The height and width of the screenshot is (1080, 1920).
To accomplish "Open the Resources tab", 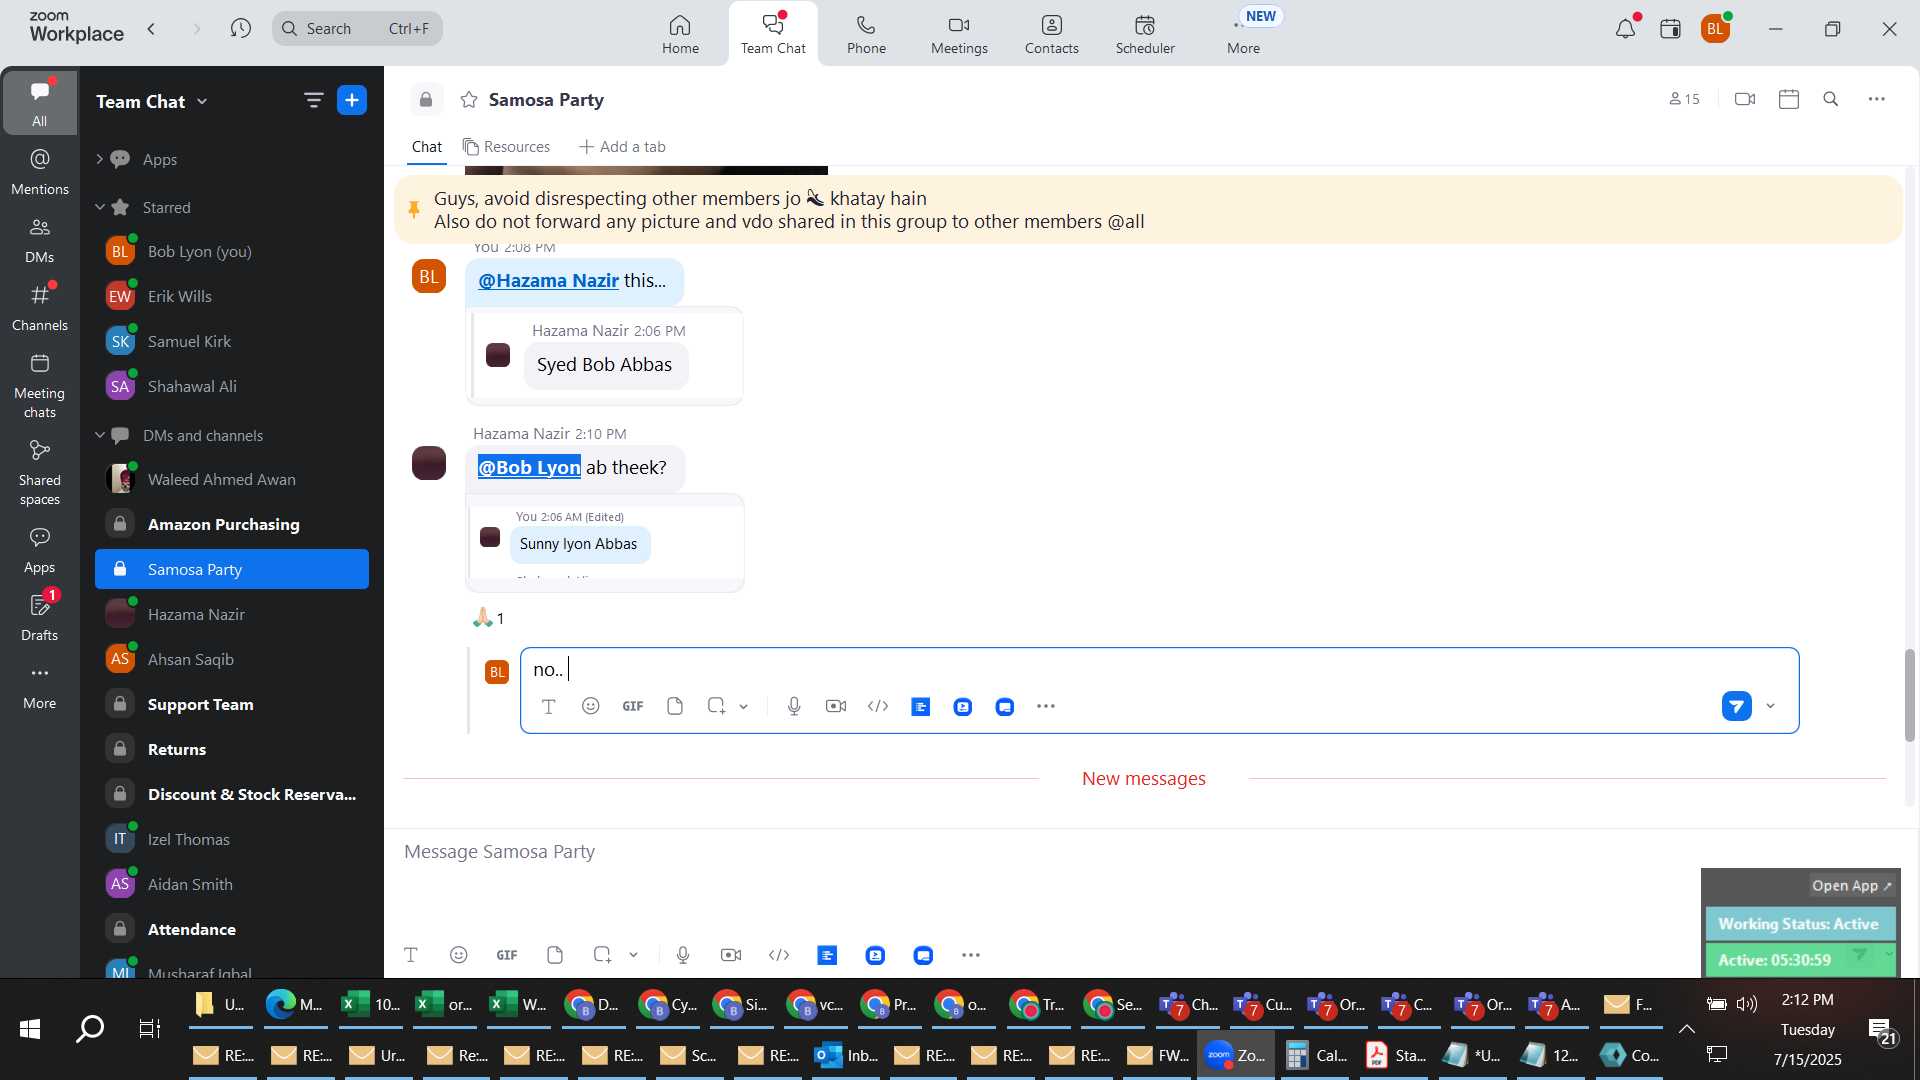I will pos(506,147).
